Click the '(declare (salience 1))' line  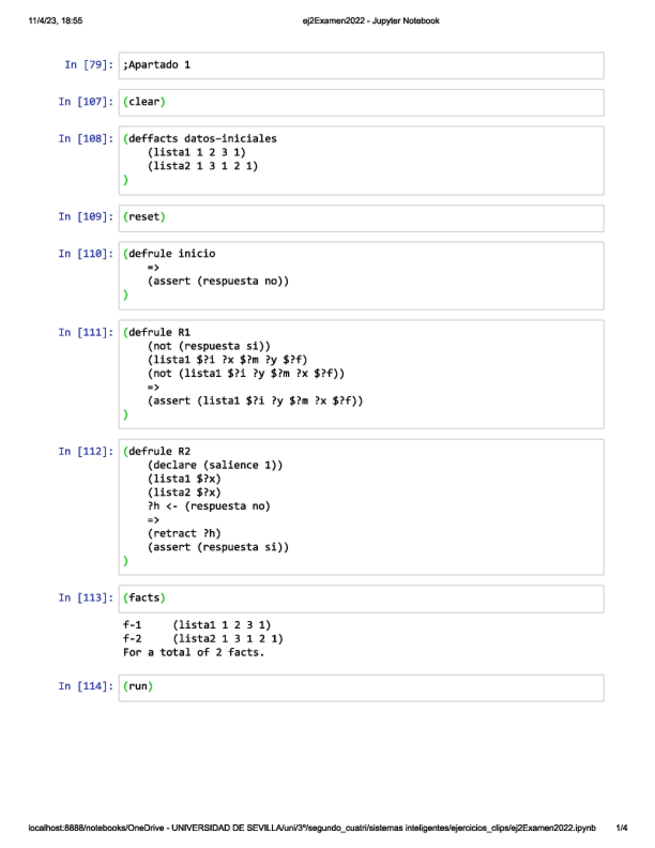tap(215, 465)
